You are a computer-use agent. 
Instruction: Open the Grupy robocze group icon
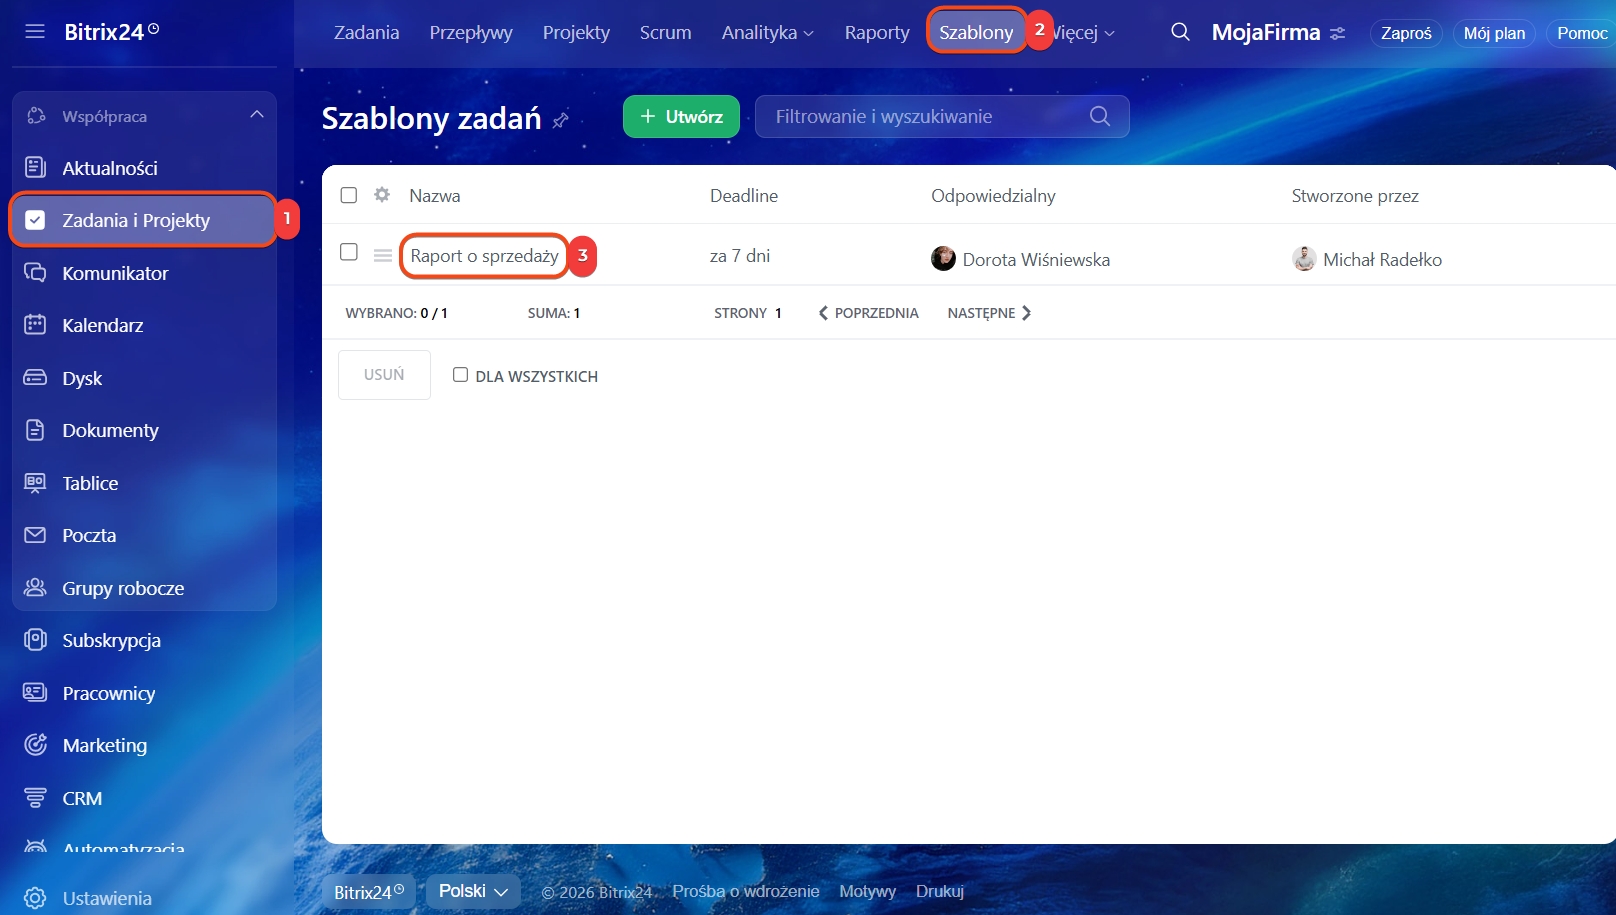point(35,587)
